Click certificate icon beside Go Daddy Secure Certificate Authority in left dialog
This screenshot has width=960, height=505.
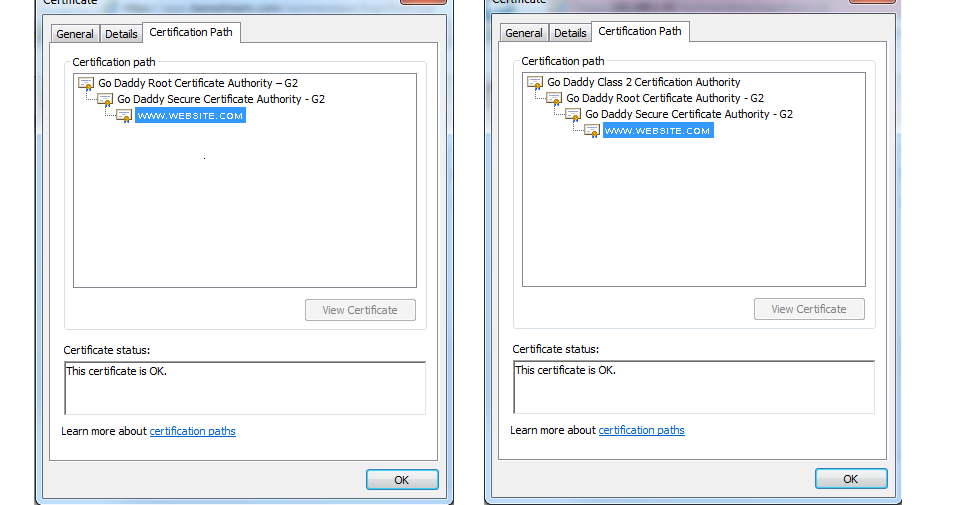pyautogui.click(x=105, y=99)
